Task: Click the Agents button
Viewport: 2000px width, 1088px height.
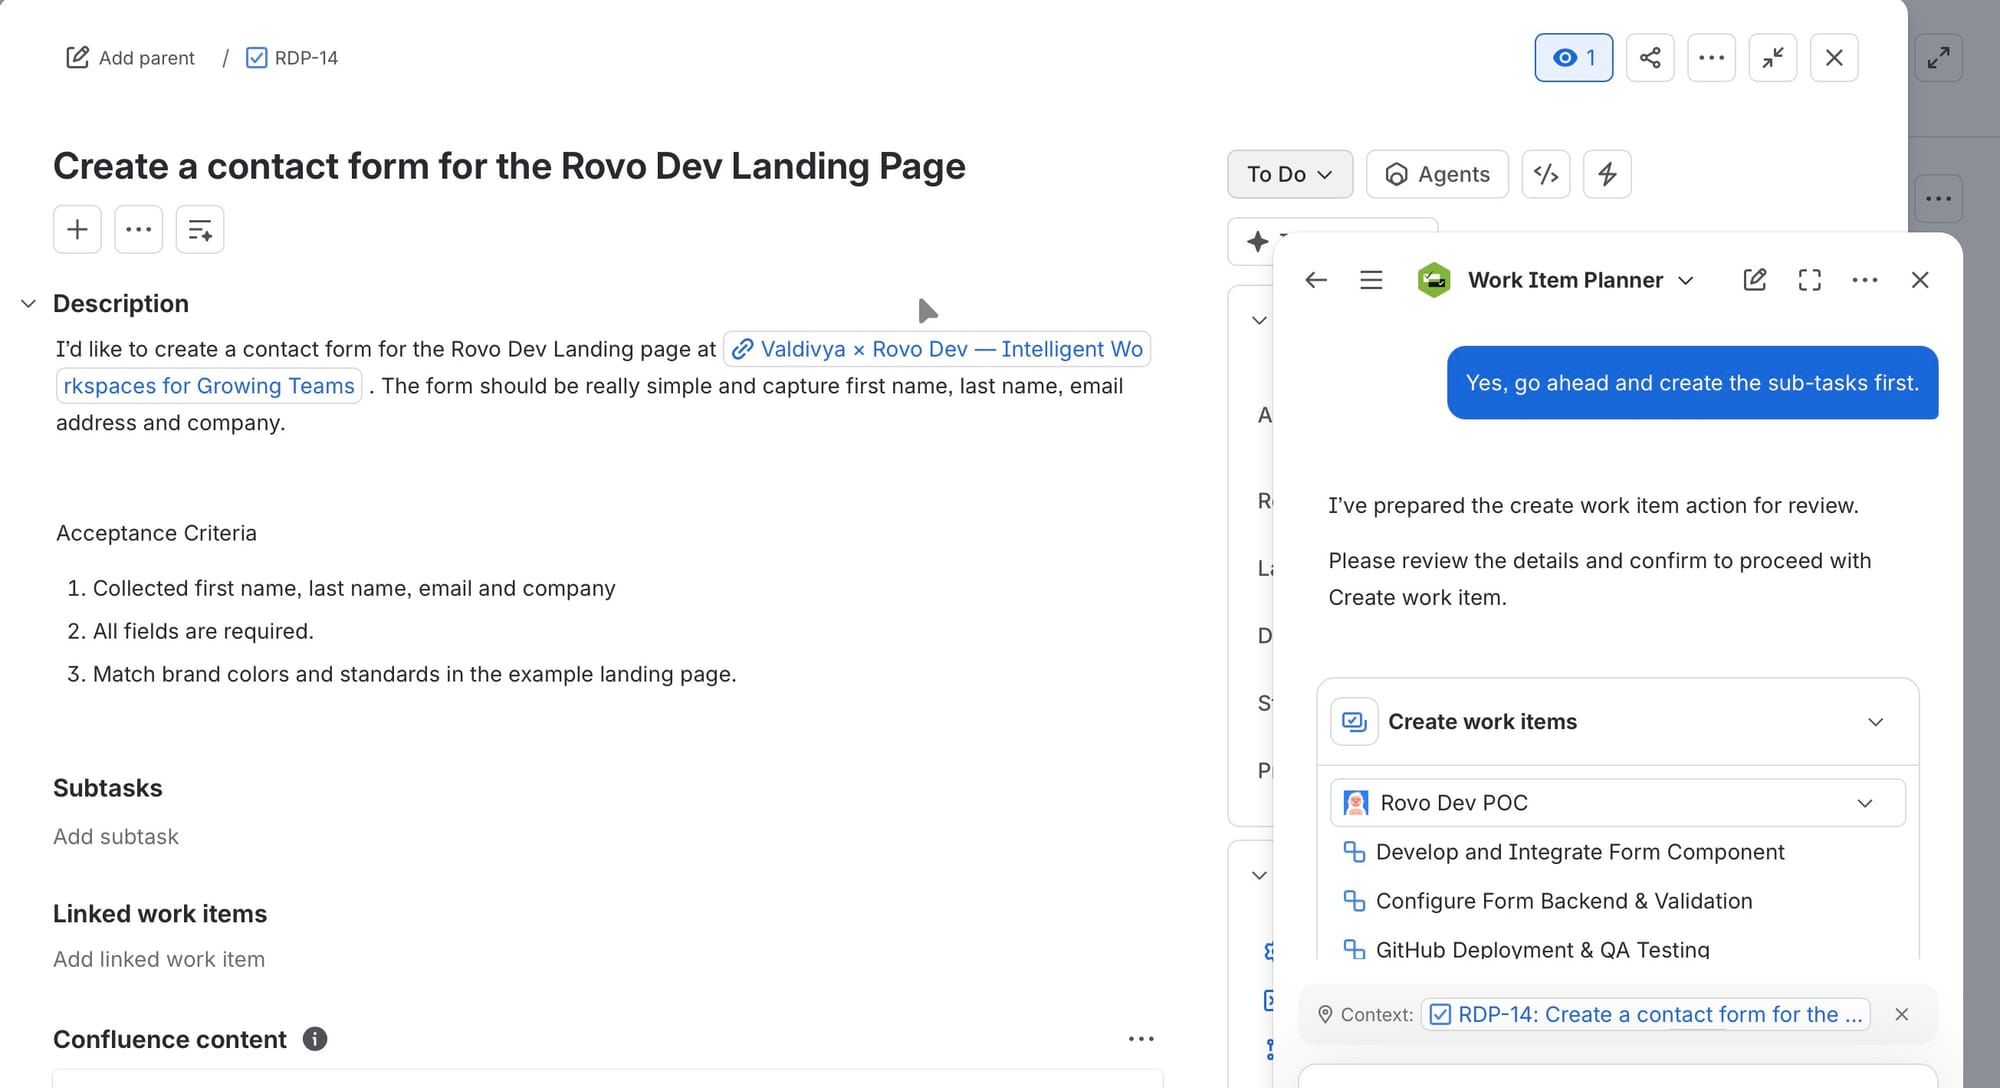Action: pos(1437,174)
